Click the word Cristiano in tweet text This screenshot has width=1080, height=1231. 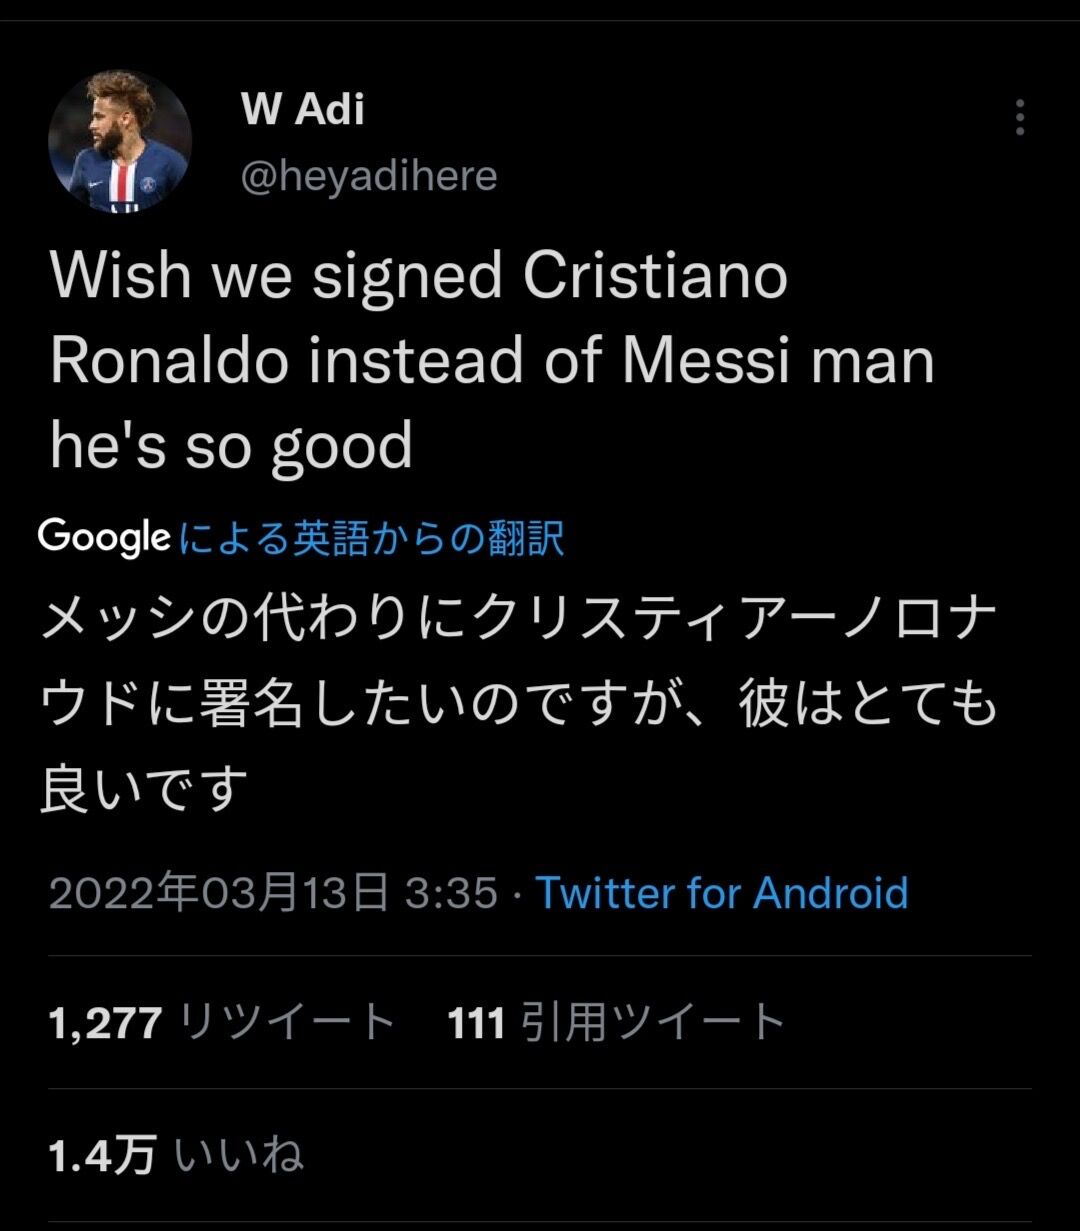click(x=656, y=276)
